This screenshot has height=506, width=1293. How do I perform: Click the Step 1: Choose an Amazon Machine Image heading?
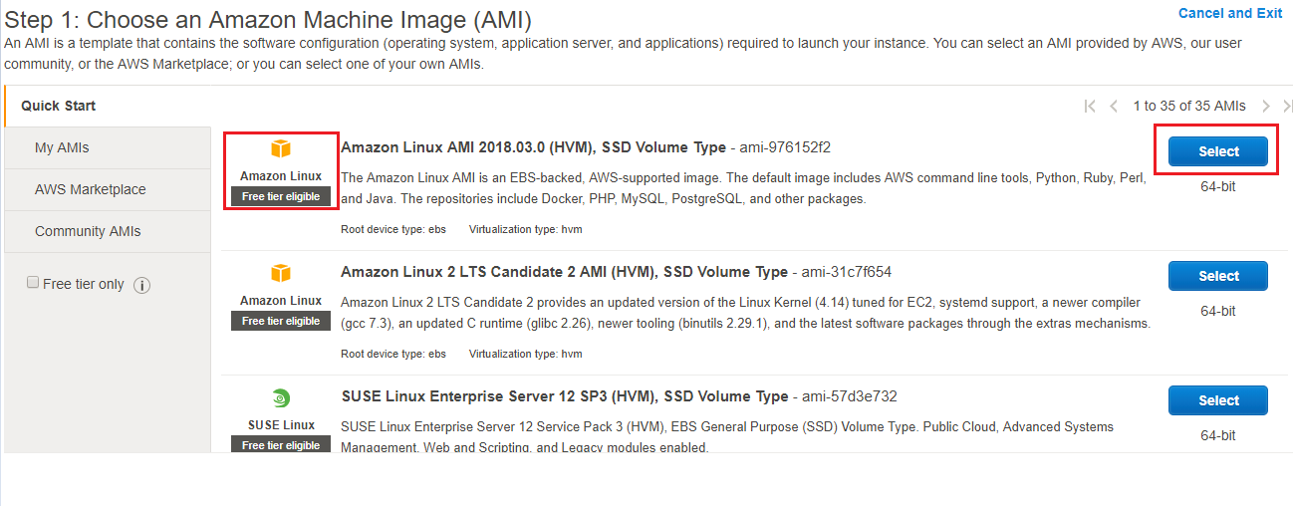268,20
